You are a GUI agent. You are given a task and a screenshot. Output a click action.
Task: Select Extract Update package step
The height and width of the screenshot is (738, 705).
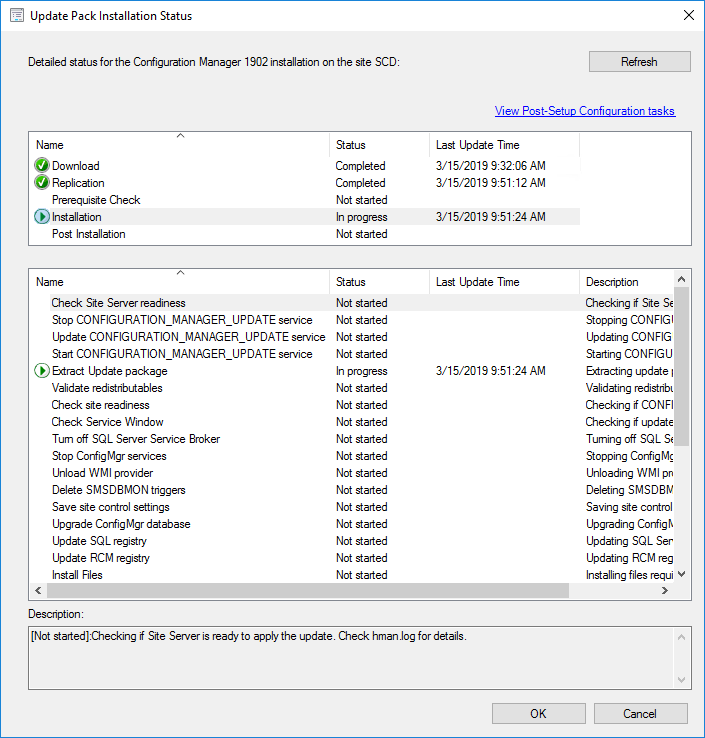[352, 371]
